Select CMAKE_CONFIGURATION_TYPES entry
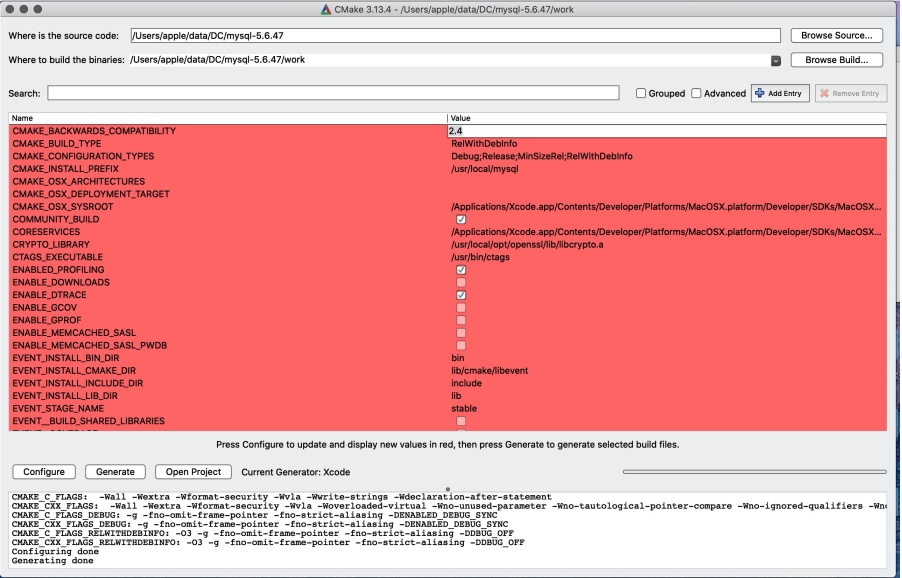 click(x=83, y=156)
